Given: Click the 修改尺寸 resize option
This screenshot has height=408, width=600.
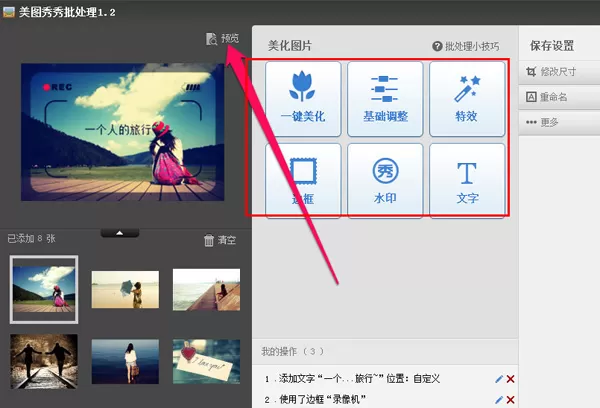Looking at the screenshot, I should click(x=559, y=72).
